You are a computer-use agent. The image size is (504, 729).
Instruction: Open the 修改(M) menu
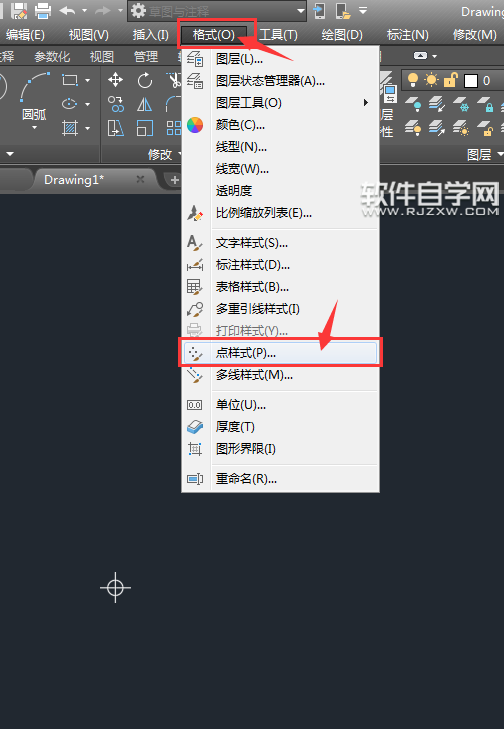click(x=475, y=35)
